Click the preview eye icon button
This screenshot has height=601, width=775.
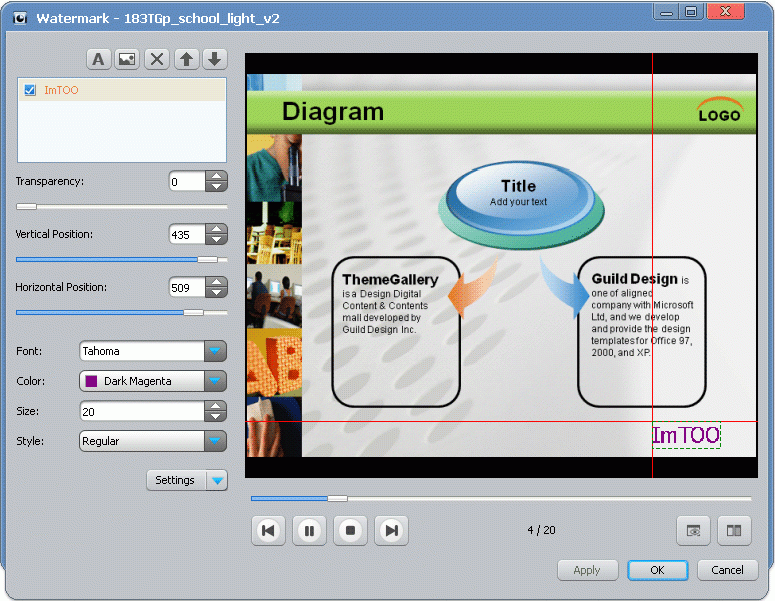pyautogui.click(x=693, y=530)
